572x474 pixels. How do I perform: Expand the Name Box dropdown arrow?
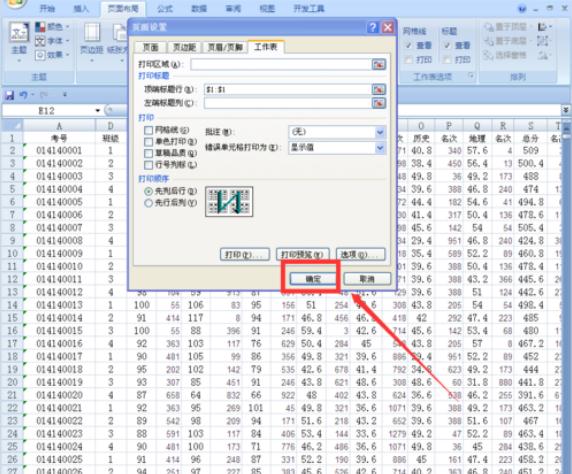point(98,111)
